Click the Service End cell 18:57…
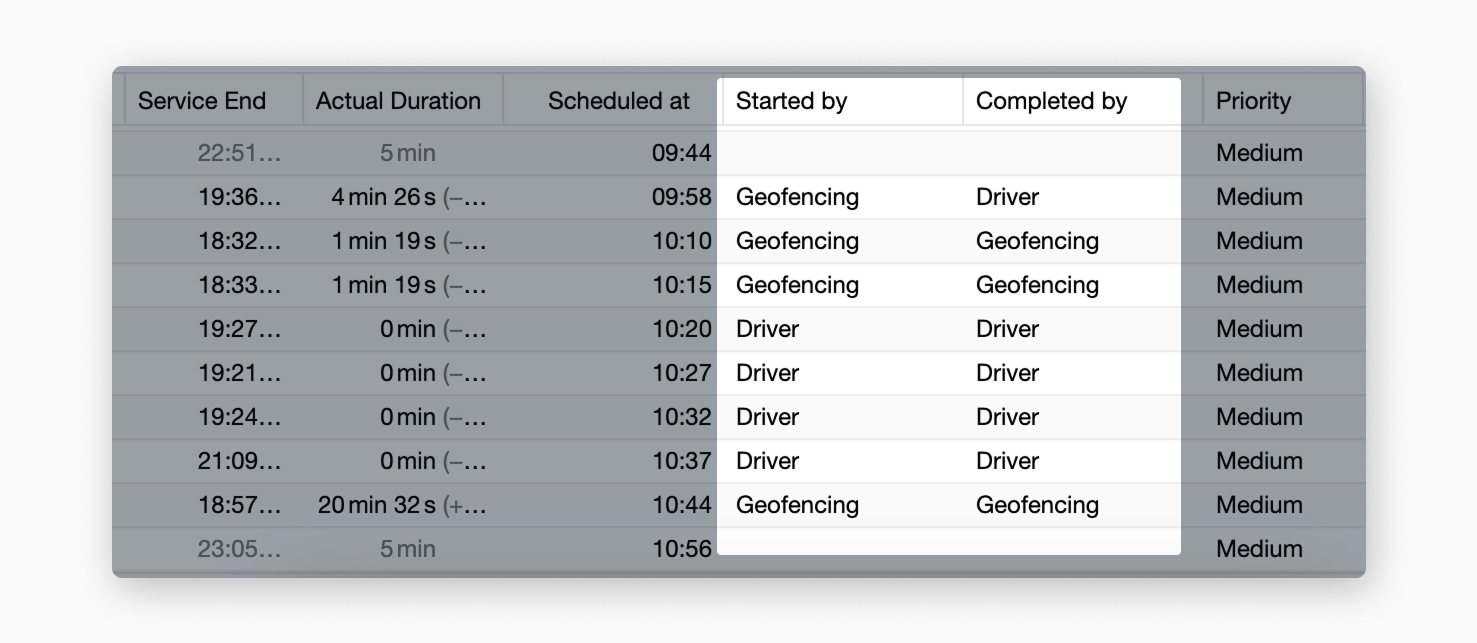 240,505
